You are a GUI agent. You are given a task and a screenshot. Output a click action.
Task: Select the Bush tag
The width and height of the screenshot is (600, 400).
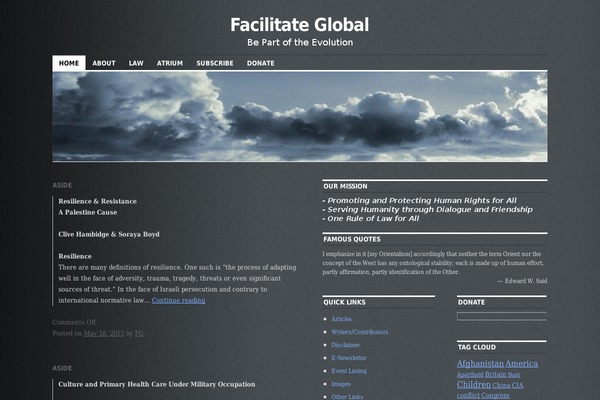click(x=514, y=375)
